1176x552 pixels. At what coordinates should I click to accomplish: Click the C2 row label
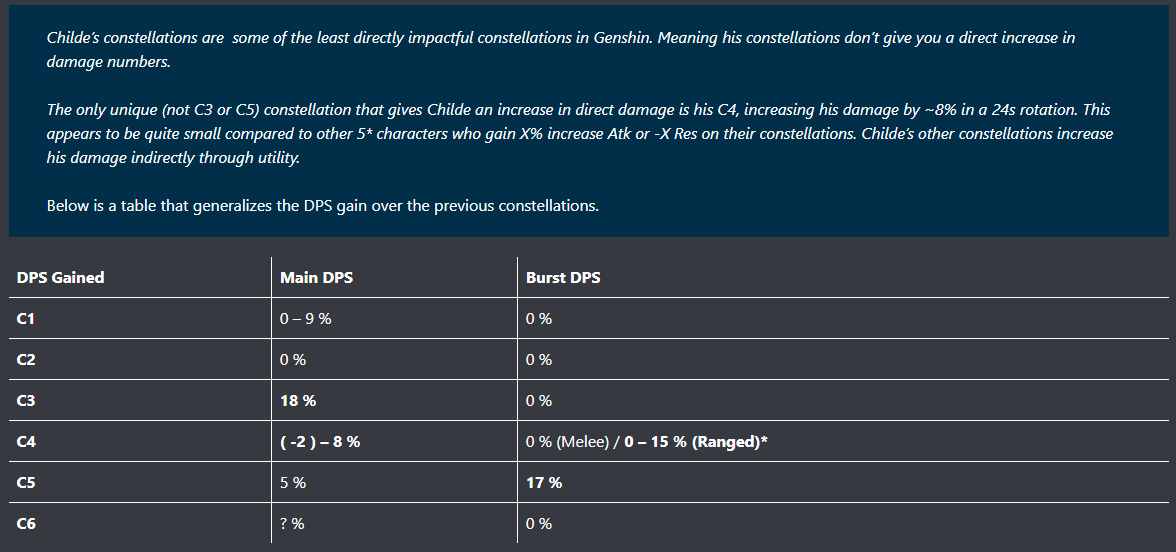click(x=27, y=359)
